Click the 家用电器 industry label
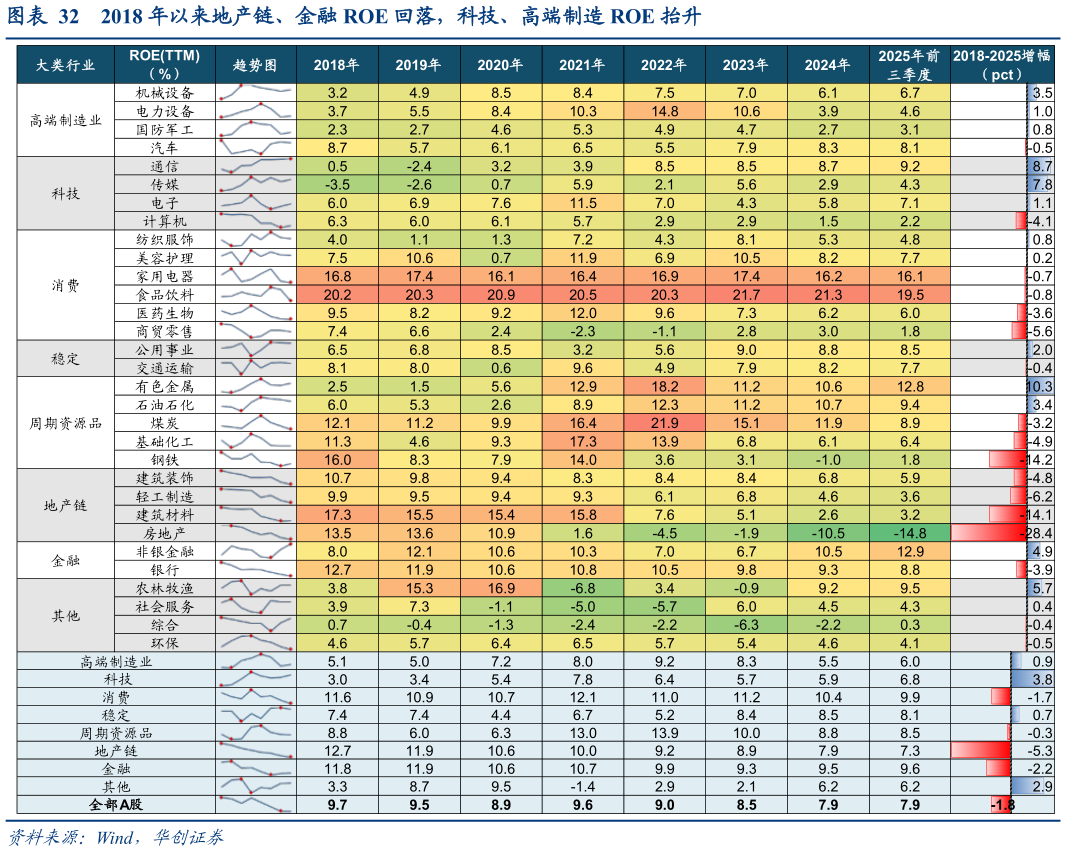The image size is (1066, 851). 165,276
